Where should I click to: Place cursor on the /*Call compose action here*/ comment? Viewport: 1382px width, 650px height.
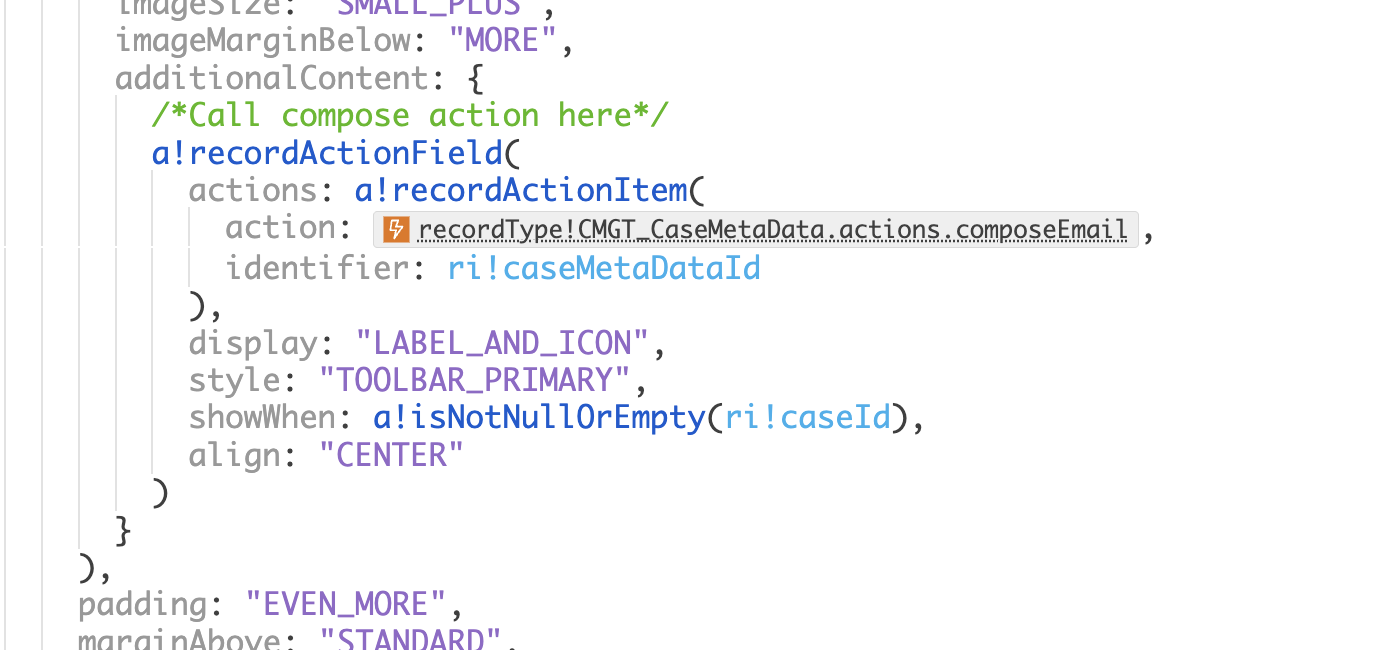pos(410,115)
